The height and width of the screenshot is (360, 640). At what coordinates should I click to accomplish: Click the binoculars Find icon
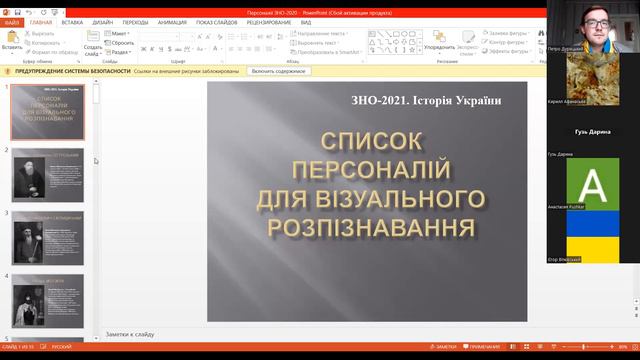click(541, 33)
